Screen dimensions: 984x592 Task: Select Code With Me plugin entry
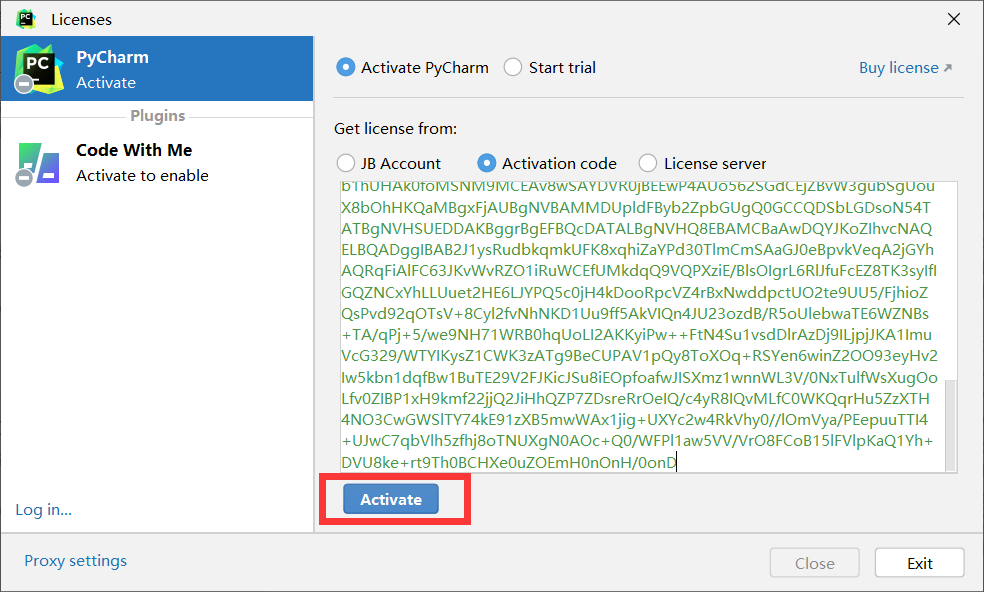[x=157, y=163]
